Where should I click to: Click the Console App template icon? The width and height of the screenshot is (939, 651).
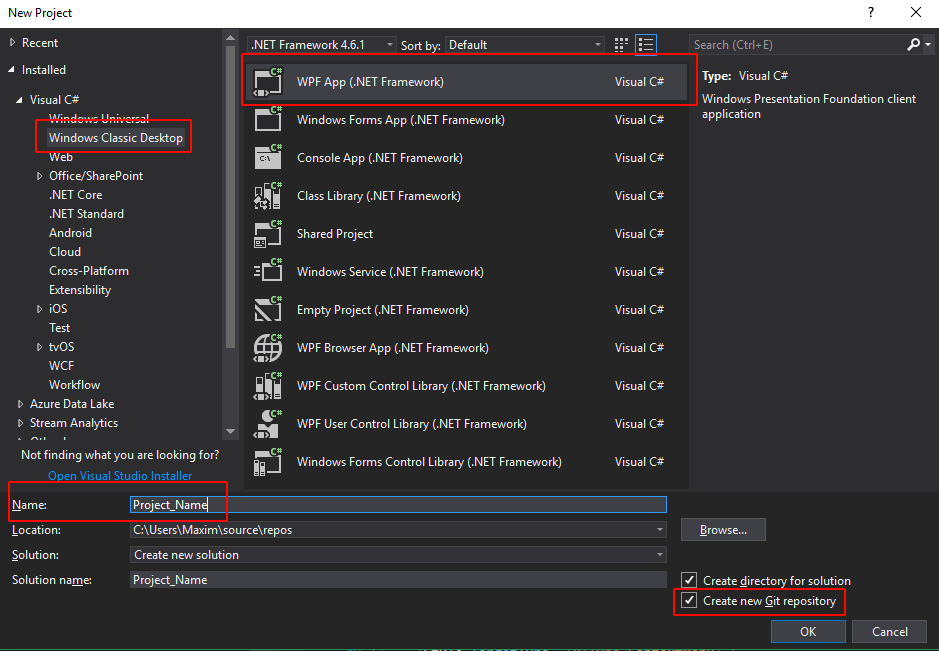tap(268, 158)
